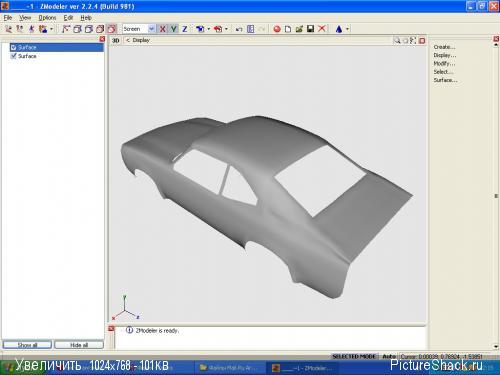500x375 pixels.
Task: Open the materials editor red sphere icon
Action: (x=277, y=29)
